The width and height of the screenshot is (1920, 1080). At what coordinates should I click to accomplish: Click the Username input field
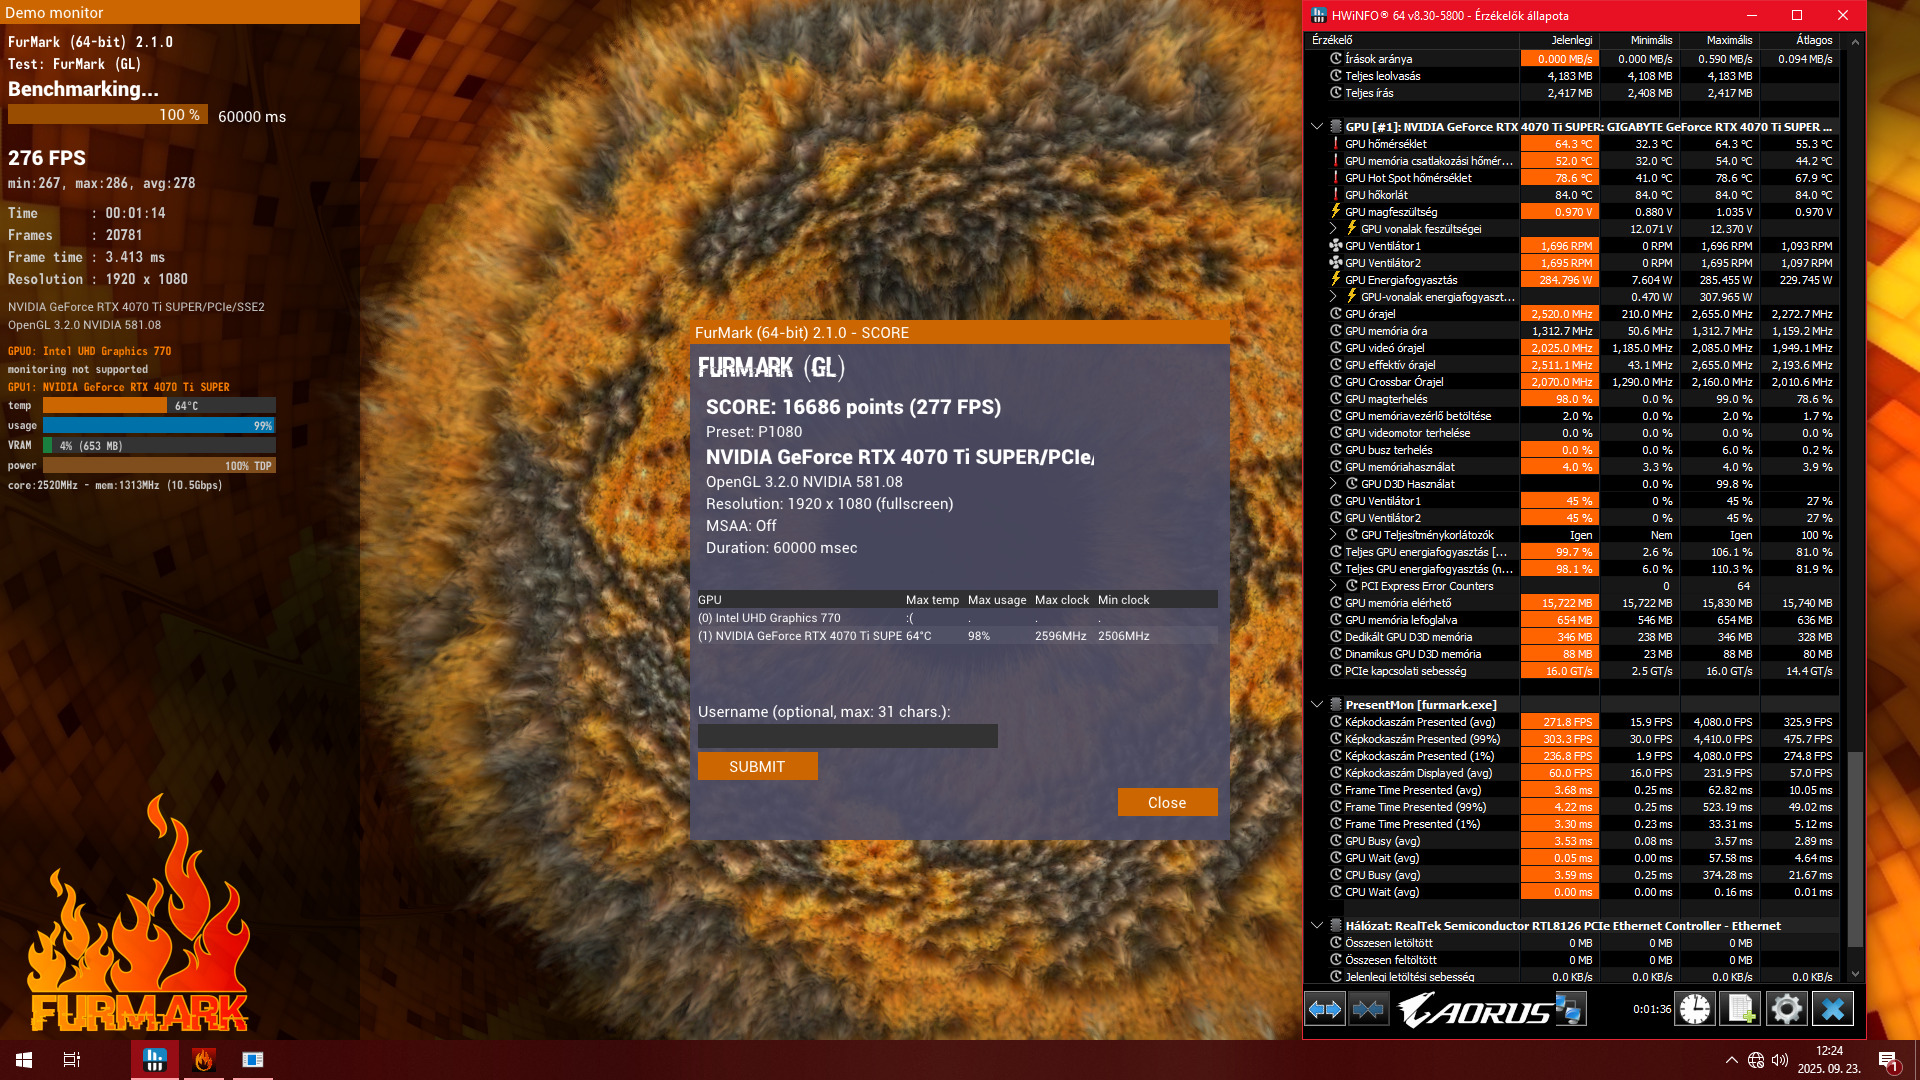[847, 737]
